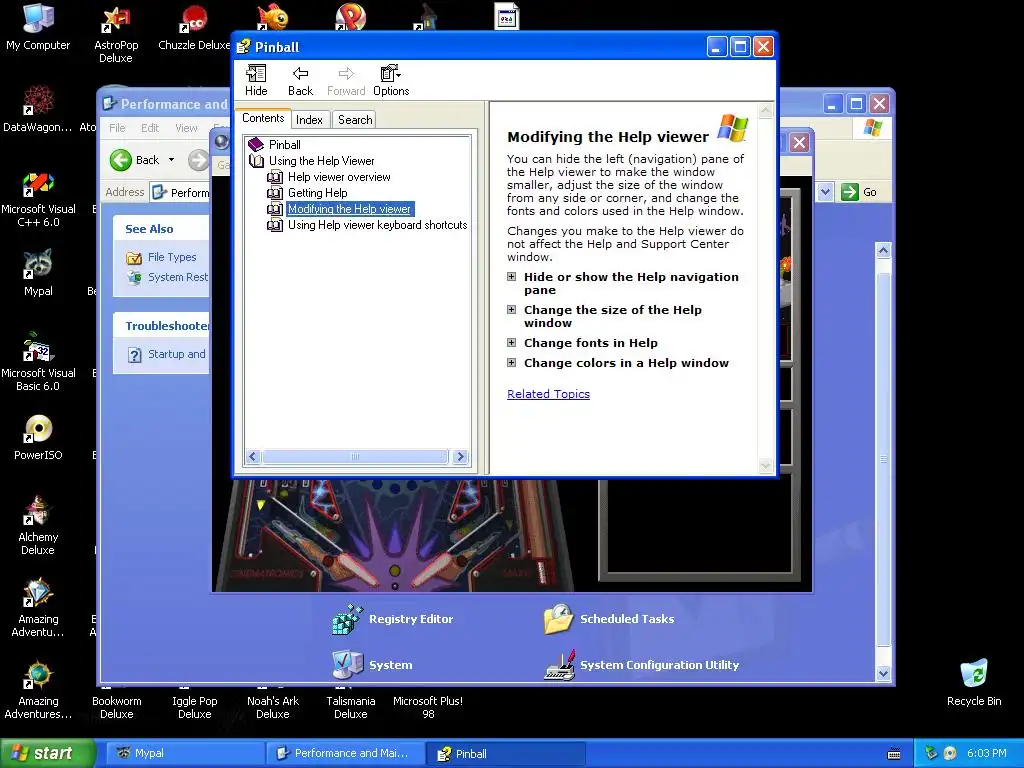Click Pinball taskbar button
Image resolution: width=1024 pixels, height=768 pixels.
505,753
